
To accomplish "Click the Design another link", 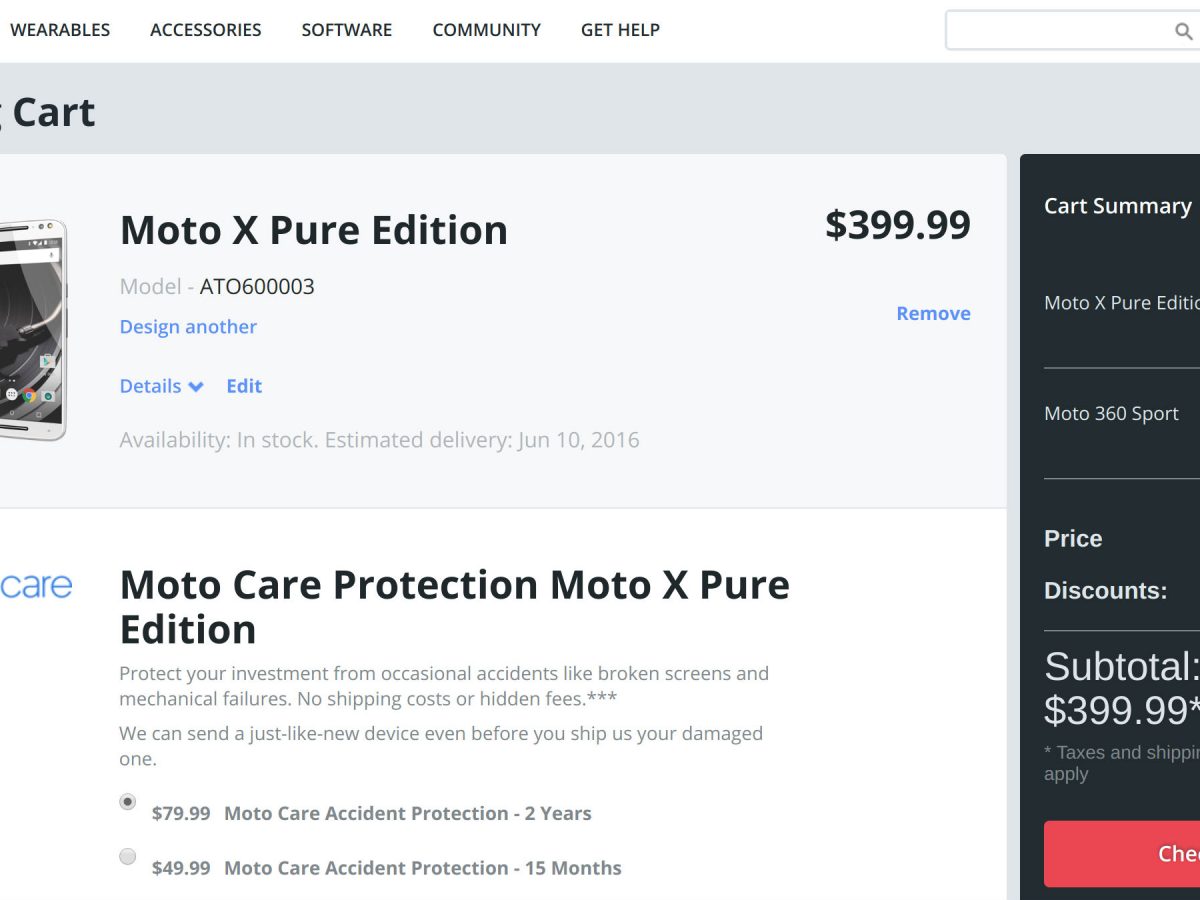I will pos(188,327).
